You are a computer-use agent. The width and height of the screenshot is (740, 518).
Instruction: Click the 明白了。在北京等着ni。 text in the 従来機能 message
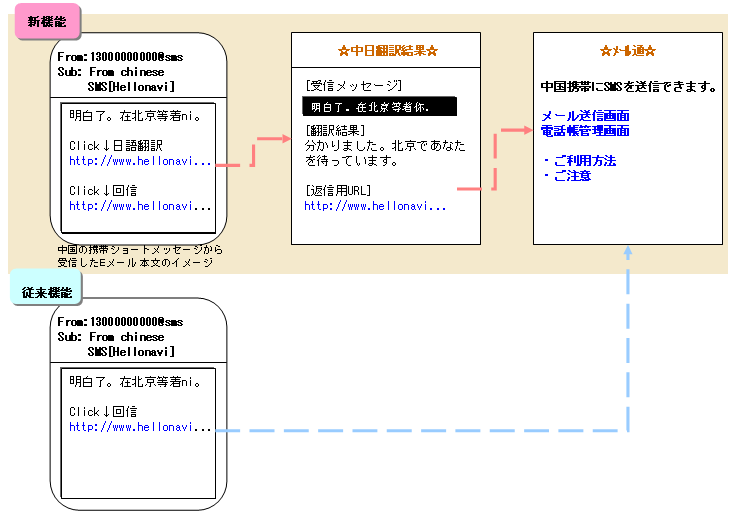coord(135,381)
